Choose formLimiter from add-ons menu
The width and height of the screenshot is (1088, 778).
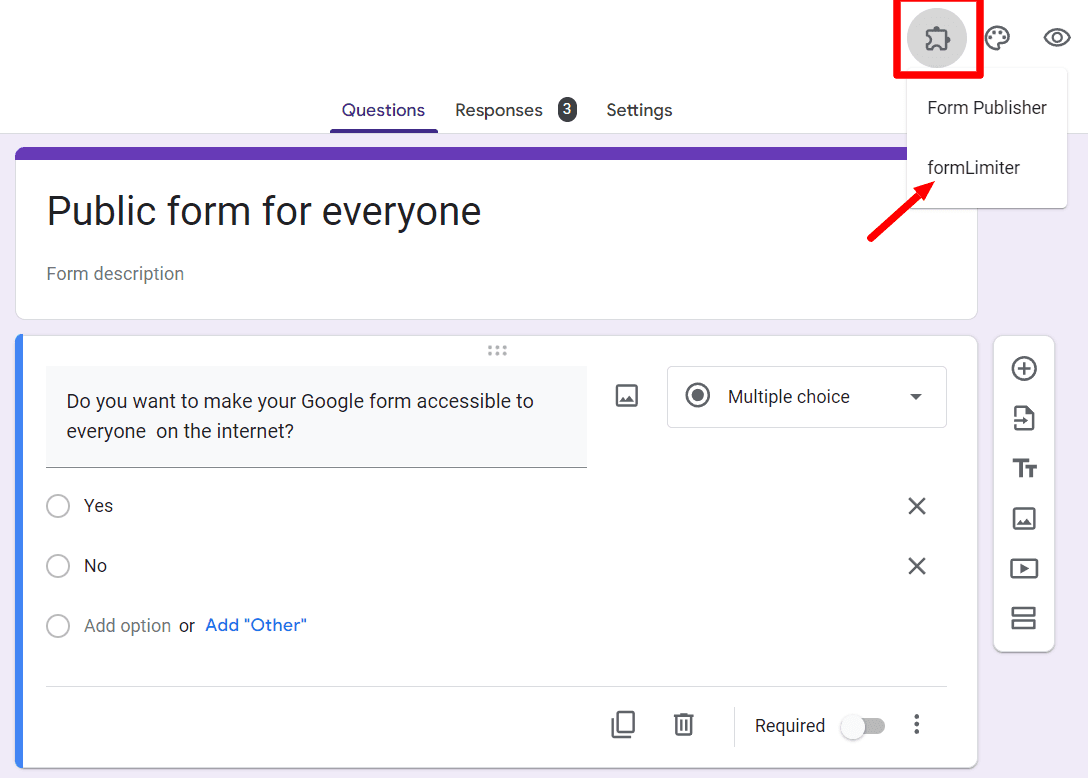click(x=974, y=168)
